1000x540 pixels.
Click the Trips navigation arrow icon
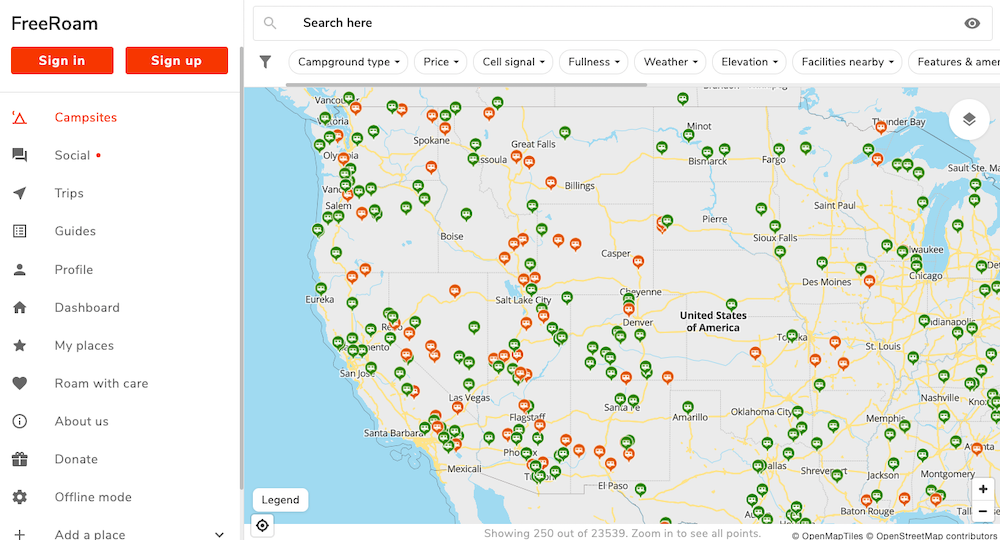click(x=20, y=193)
